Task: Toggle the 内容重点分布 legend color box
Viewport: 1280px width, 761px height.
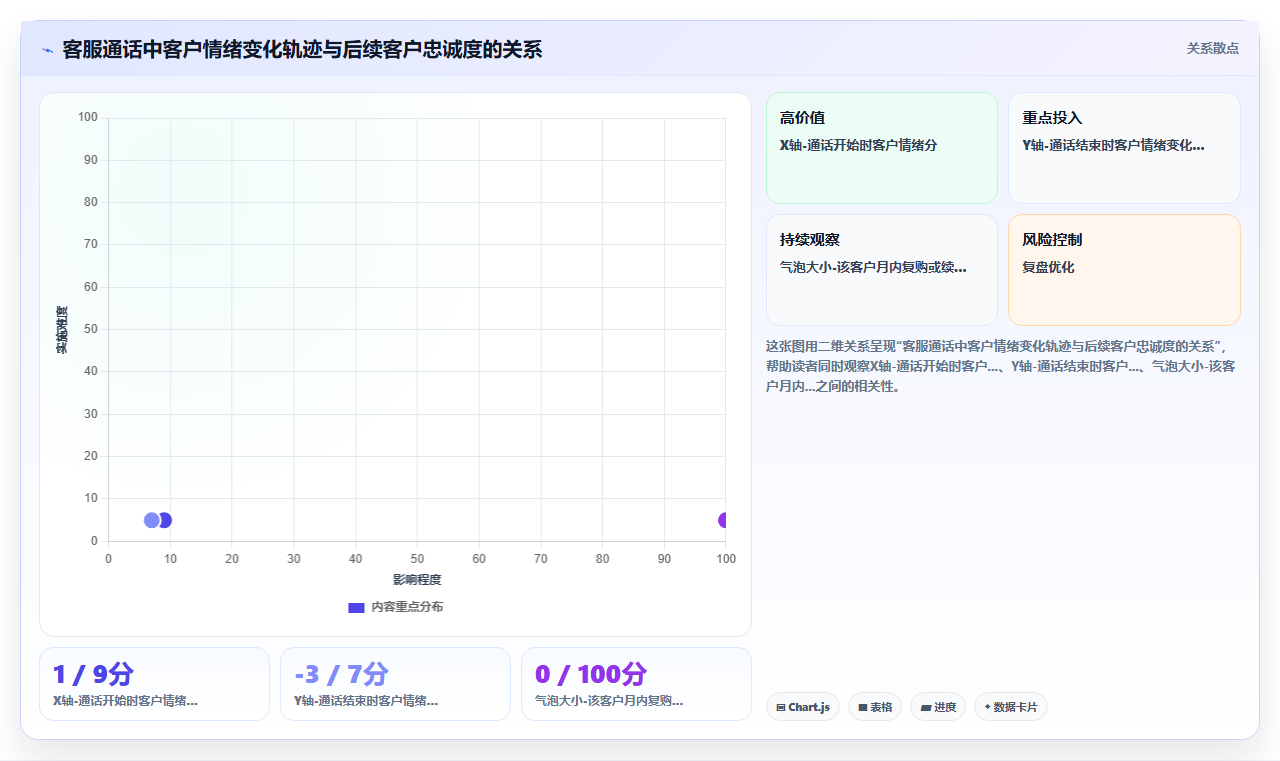Action: pos(356,607)
